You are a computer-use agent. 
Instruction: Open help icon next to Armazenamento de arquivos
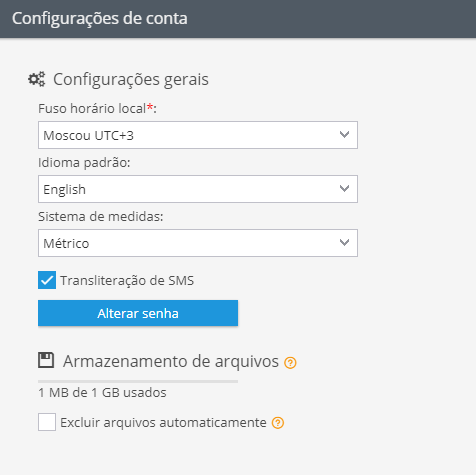tap(290, 363)
